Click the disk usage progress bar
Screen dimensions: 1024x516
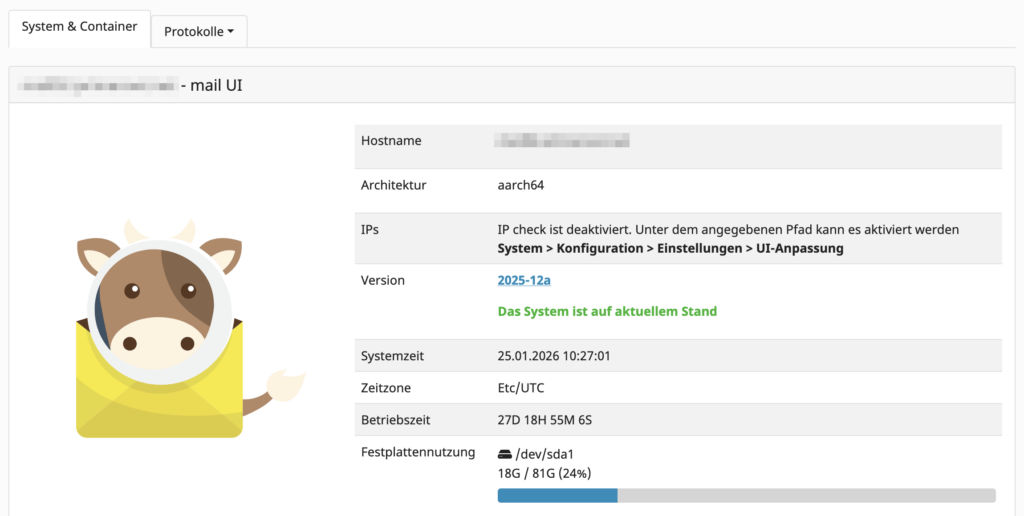tap(745, 495)
